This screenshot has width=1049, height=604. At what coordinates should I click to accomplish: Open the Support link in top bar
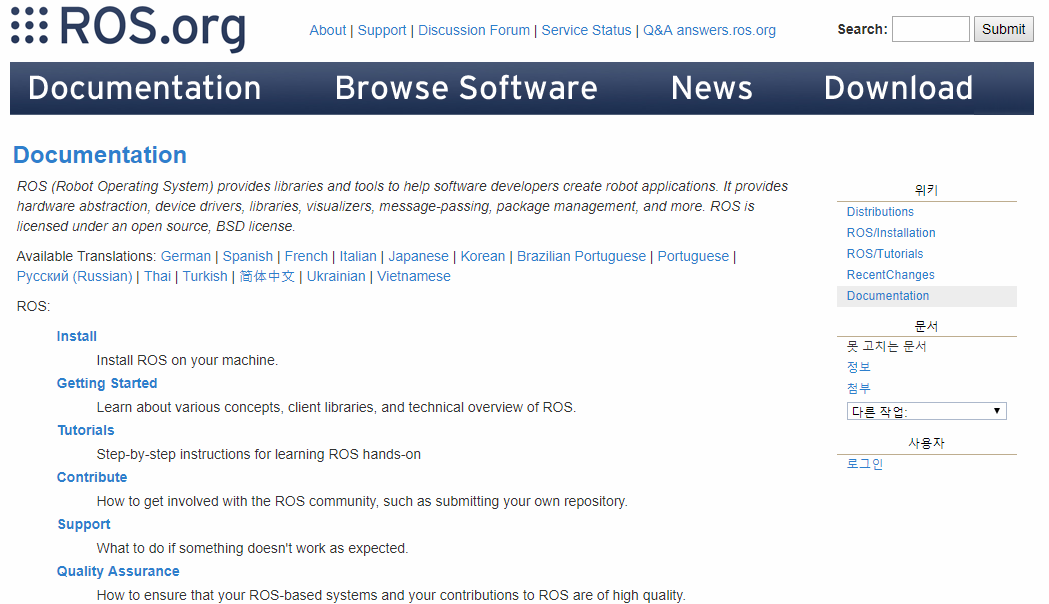(381, 30)
